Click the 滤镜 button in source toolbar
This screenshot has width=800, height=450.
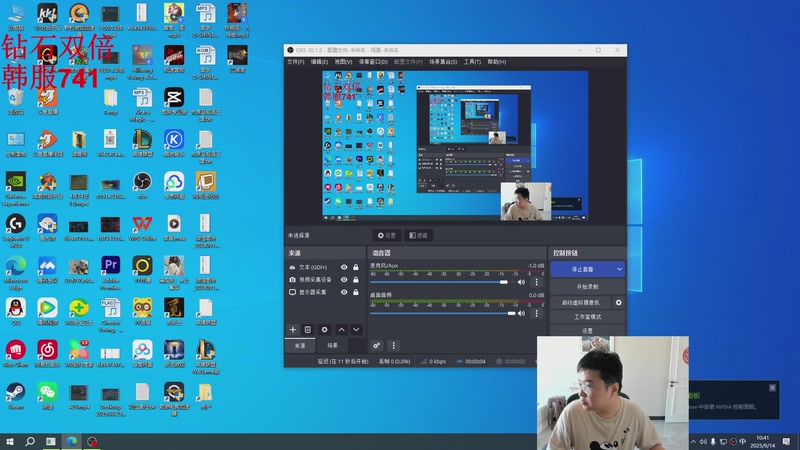(418, 235)
